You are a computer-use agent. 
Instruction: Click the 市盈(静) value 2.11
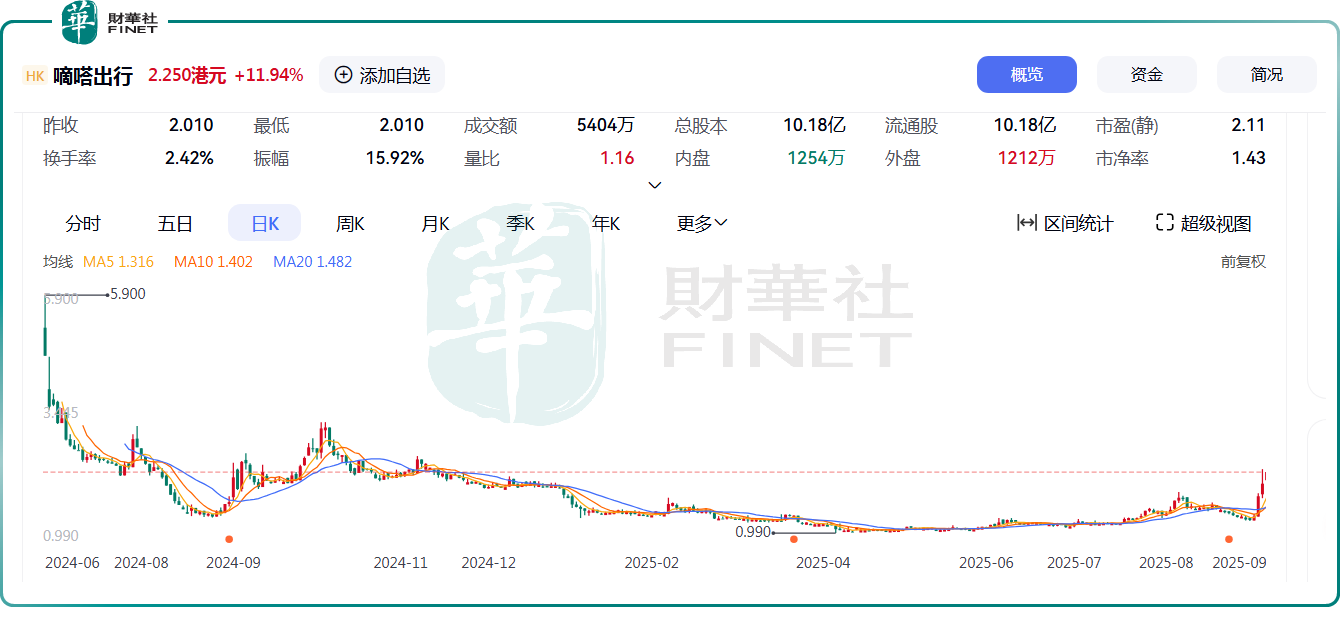(x=1248, y=126)
